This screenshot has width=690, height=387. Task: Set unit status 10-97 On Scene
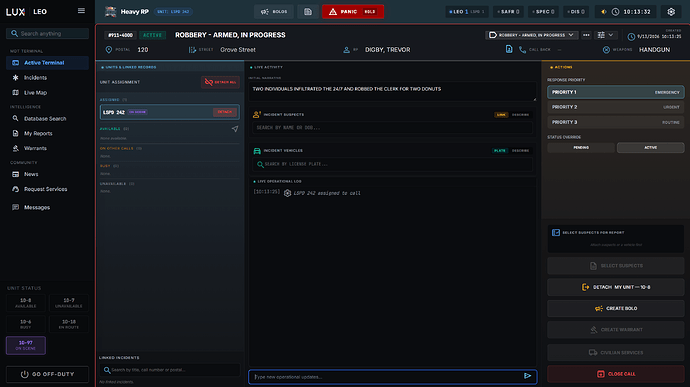pyautogui.click(x=26, y=345)
